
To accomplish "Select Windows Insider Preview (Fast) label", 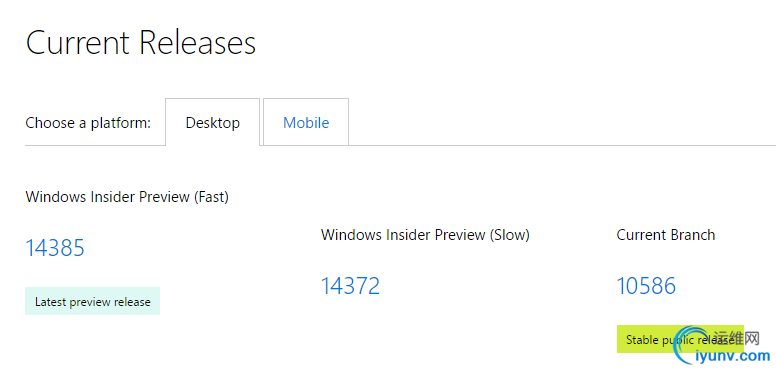I will (x=127, y=197).
